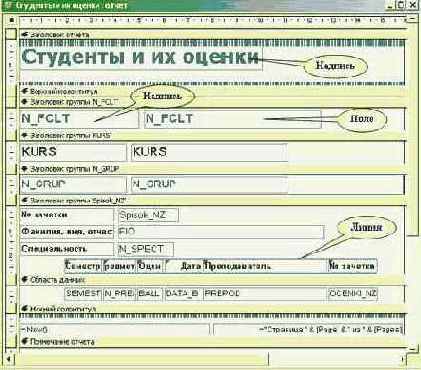Select the 'Нижний колонтитул' section bar
Viewport: 421px width, 370px height.
(213, 309)
